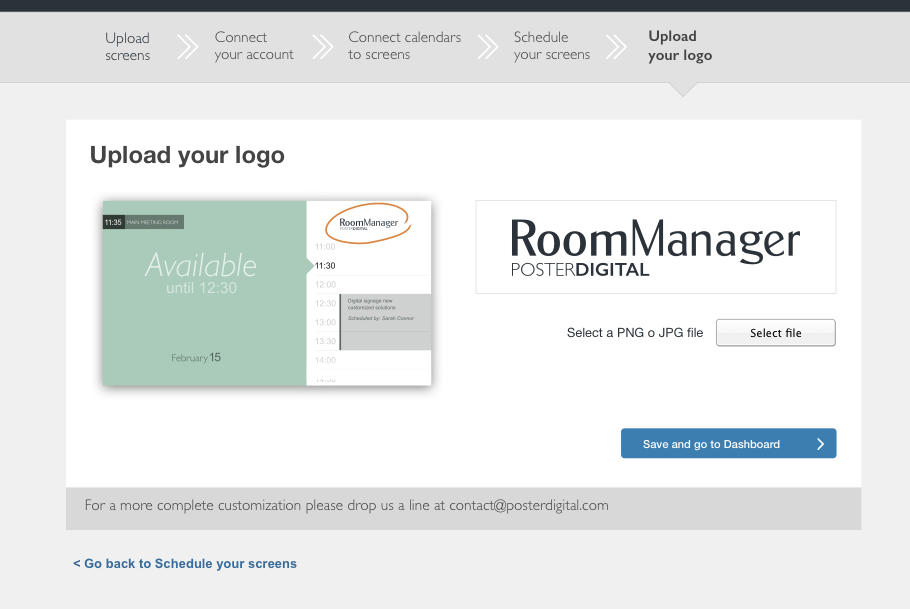The width and height of the screenshot is (910, 609).
Task: Click the chevron after Schedule your screens
Action: (x=616, y=47)
